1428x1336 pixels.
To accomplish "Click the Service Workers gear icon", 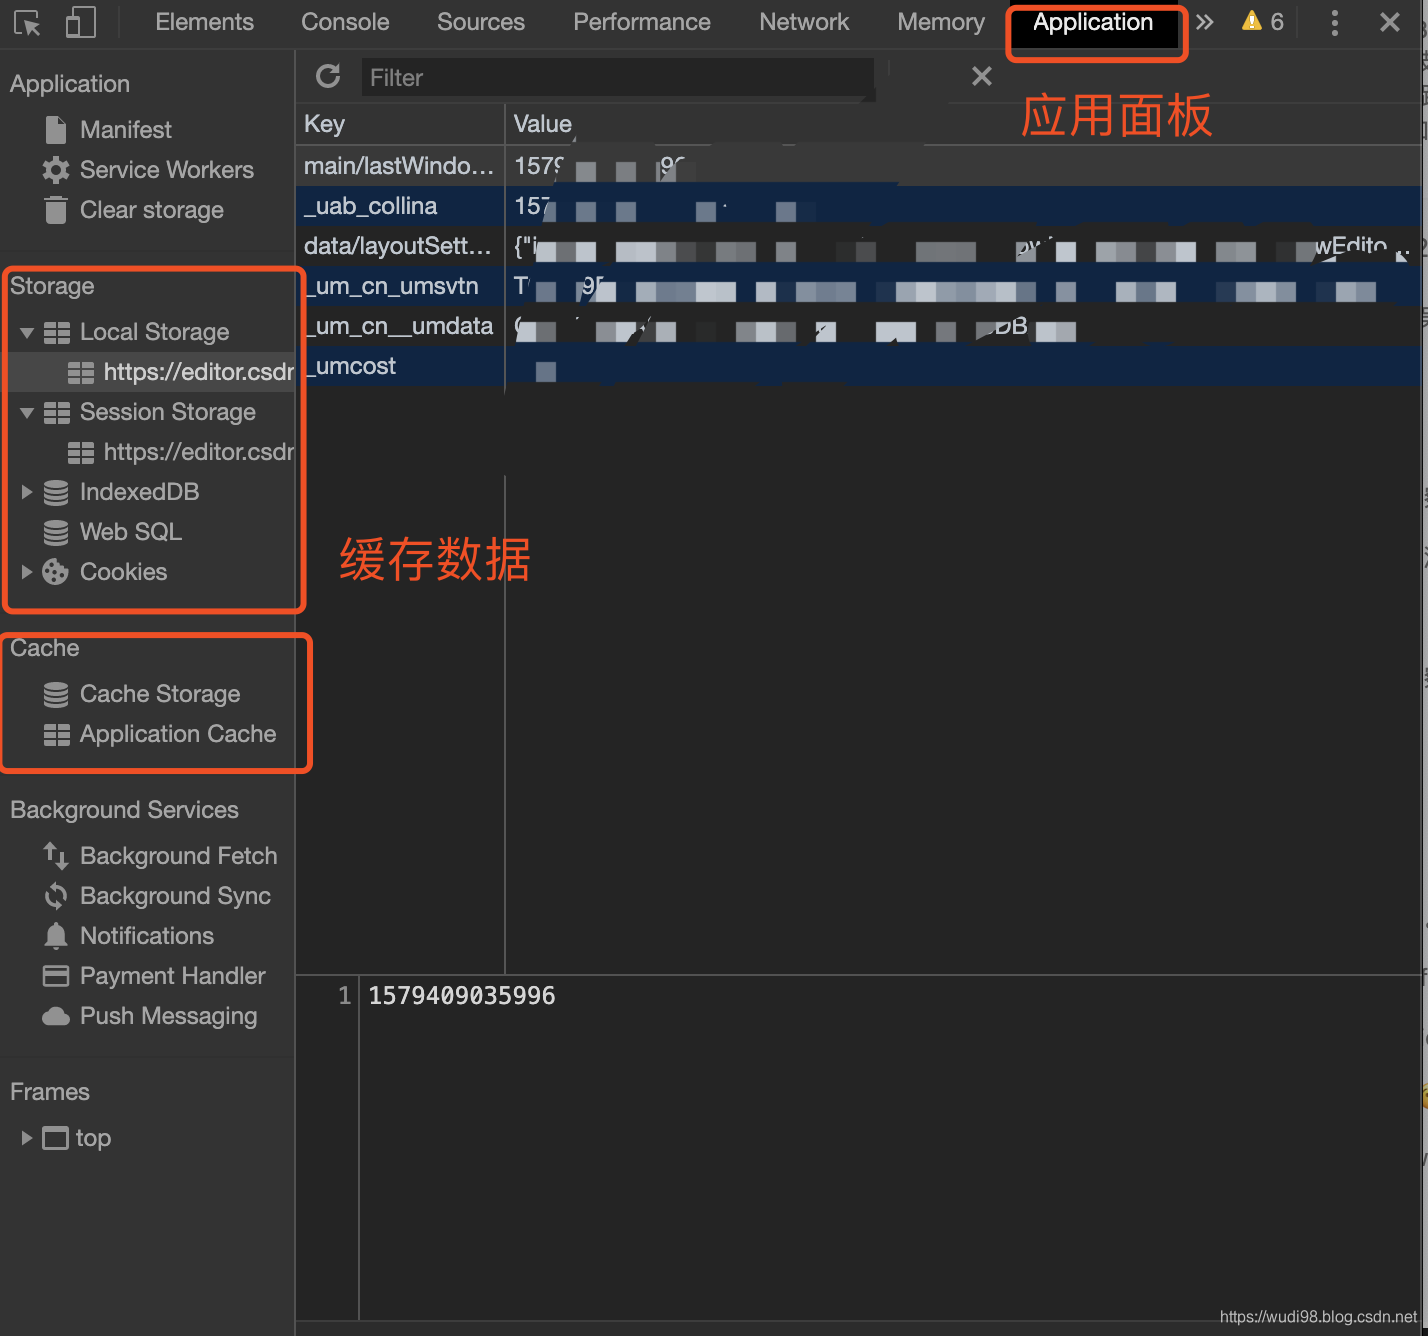I will pos(56,169).
